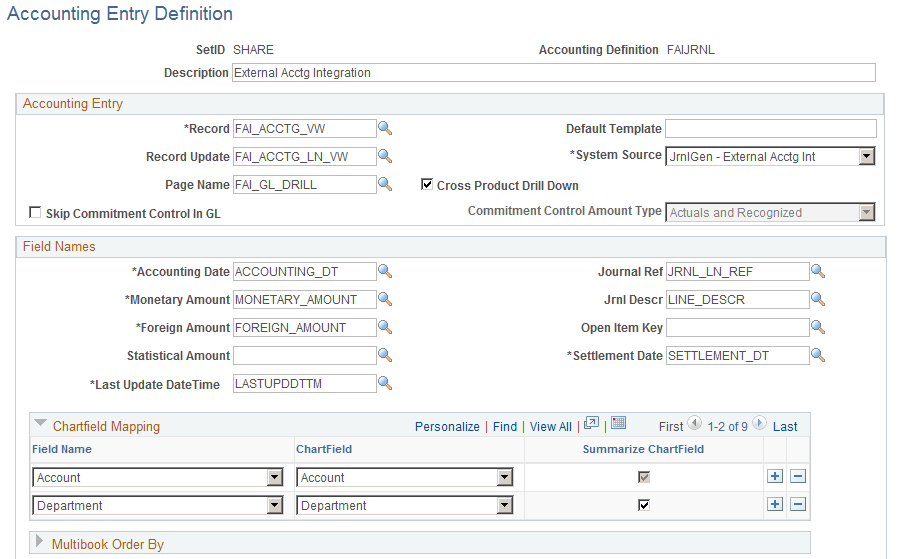Focus the Default Template text box

pyautogui.click(x=771, y=129)
